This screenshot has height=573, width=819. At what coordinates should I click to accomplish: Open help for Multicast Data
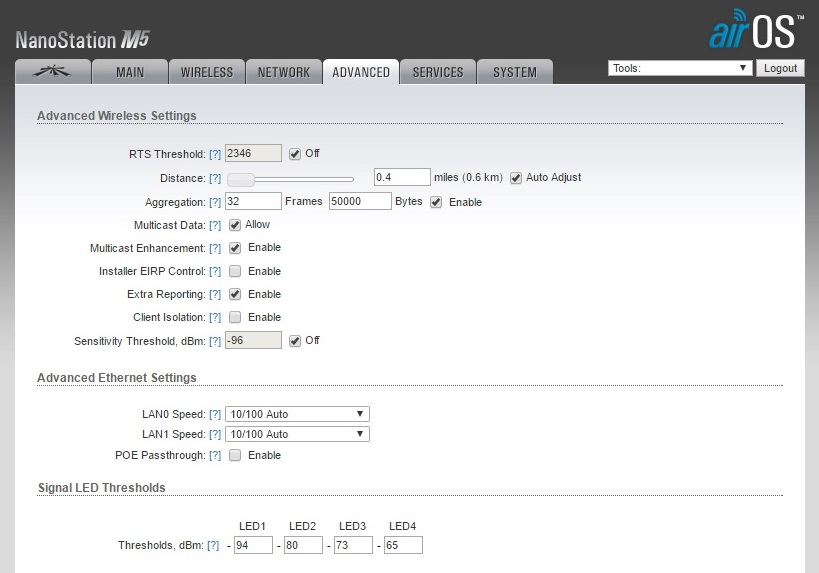pos(215,225)
